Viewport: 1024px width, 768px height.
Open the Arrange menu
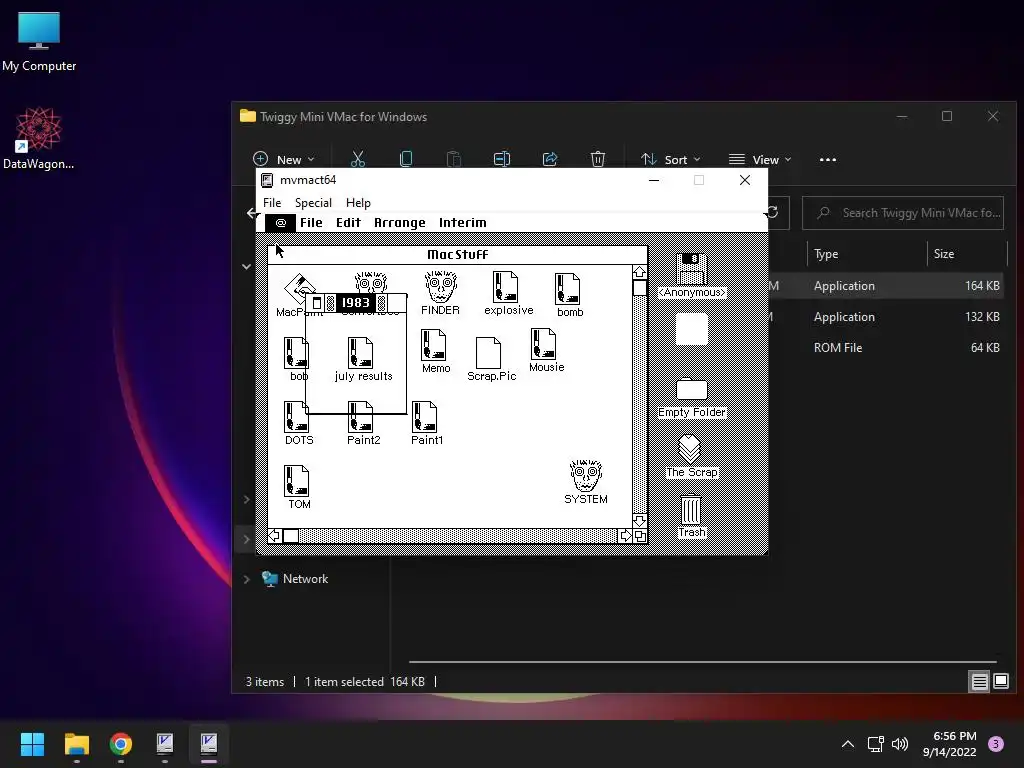(x=400, y=223)
